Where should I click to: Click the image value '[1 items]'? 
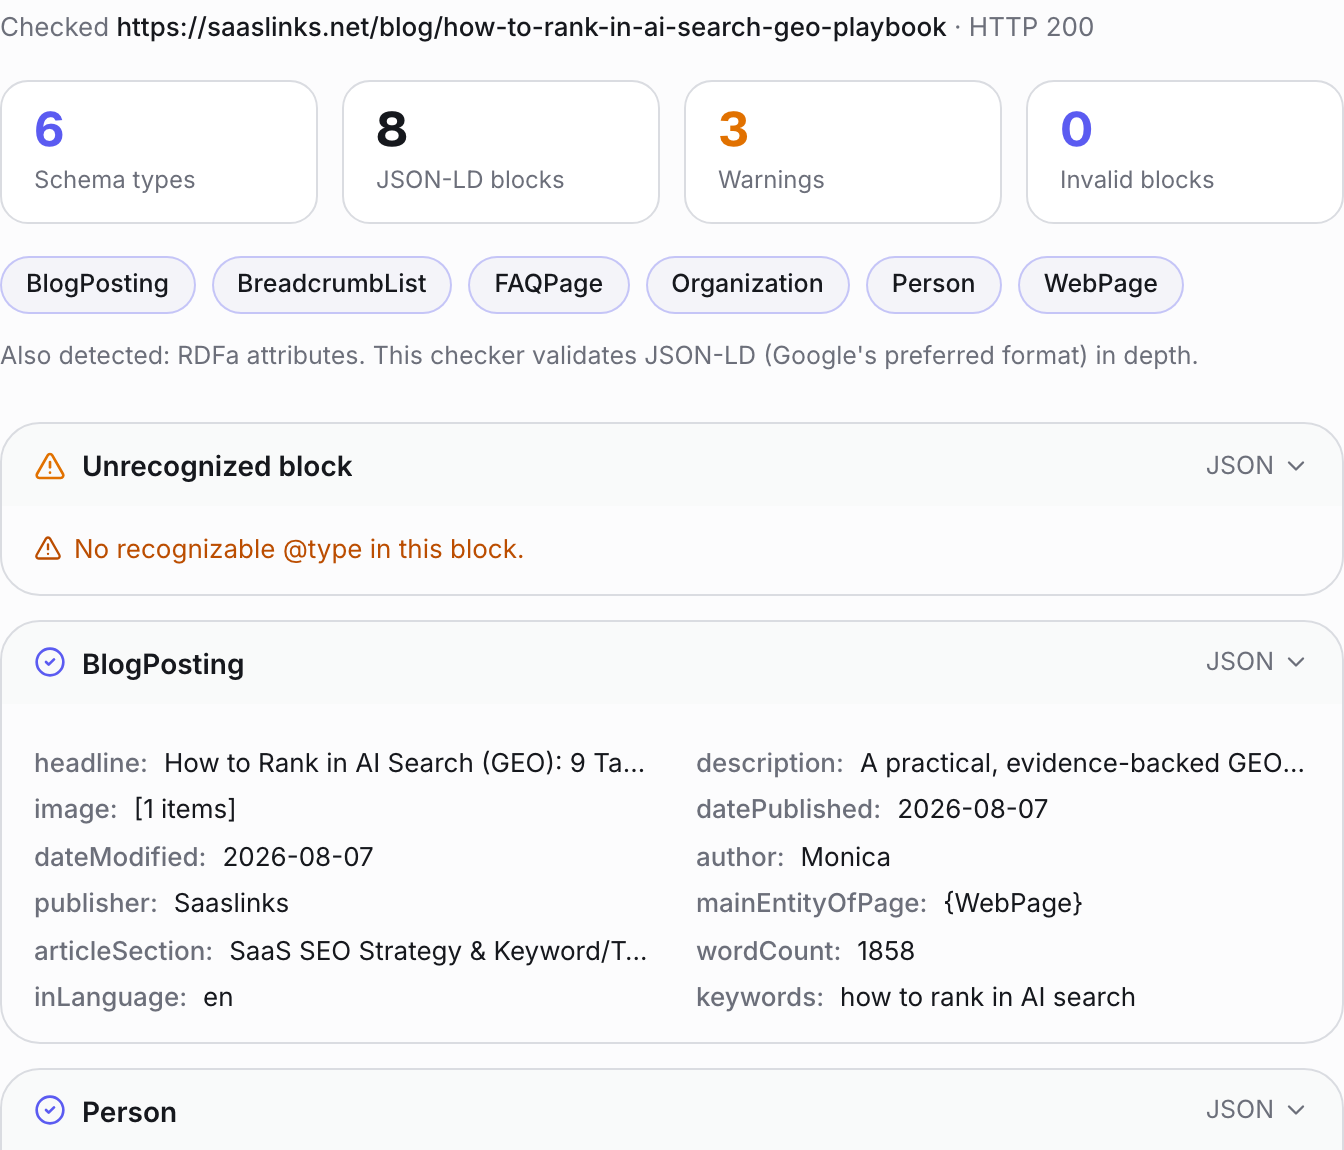pyautogui.click(x=185, y=809)
